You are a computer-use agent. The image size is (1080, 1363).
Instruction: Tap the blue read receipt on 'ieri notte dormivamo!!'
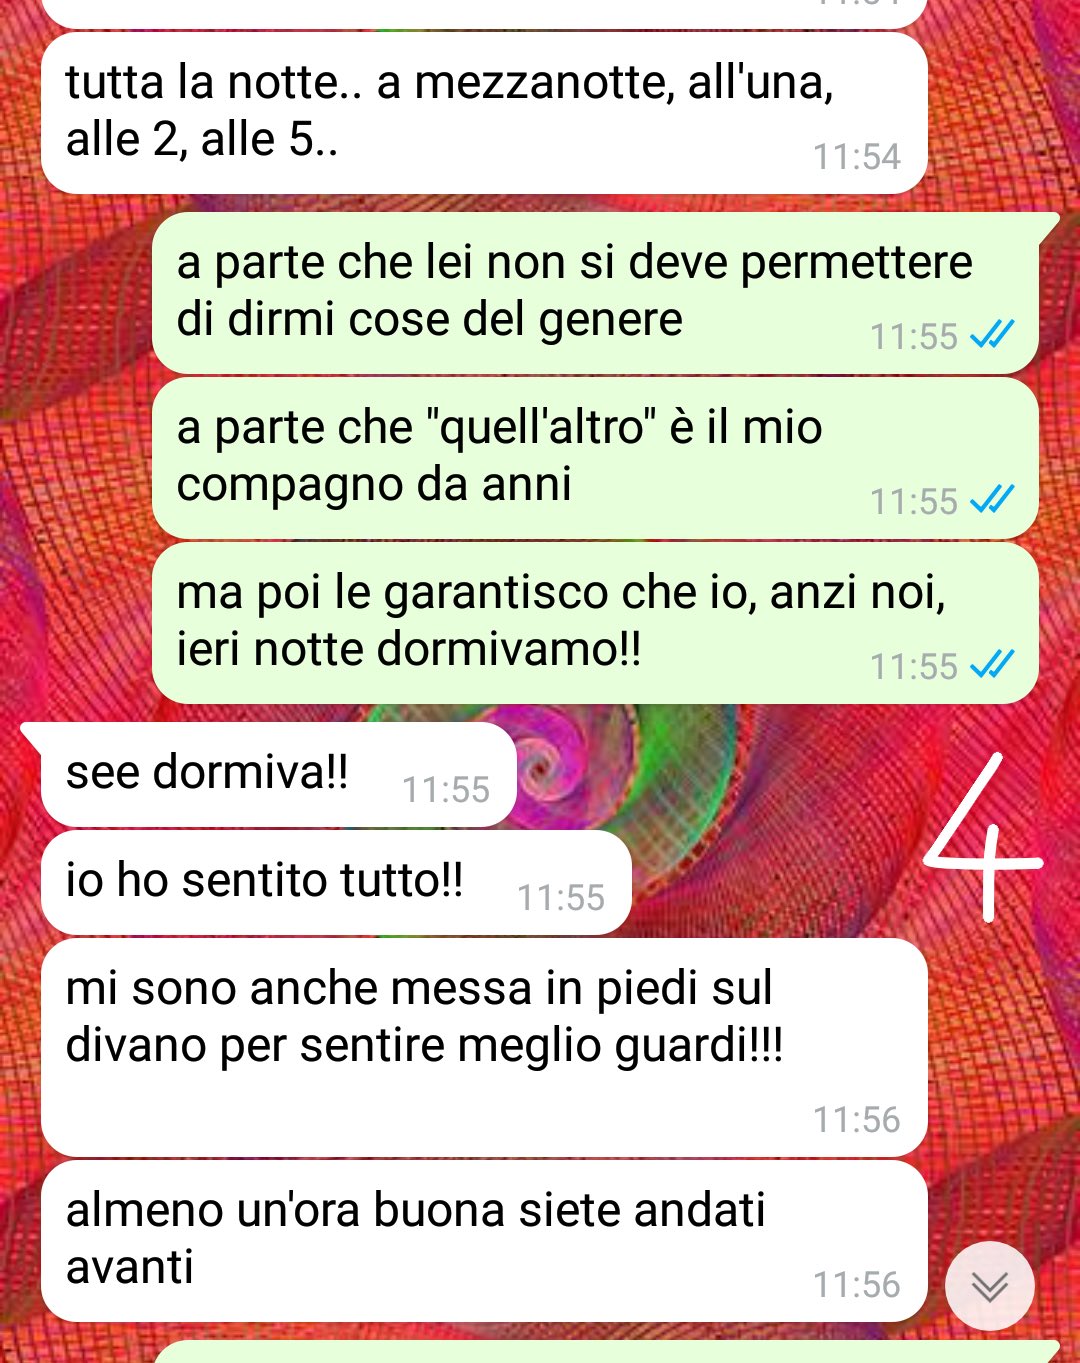[992, 664]
